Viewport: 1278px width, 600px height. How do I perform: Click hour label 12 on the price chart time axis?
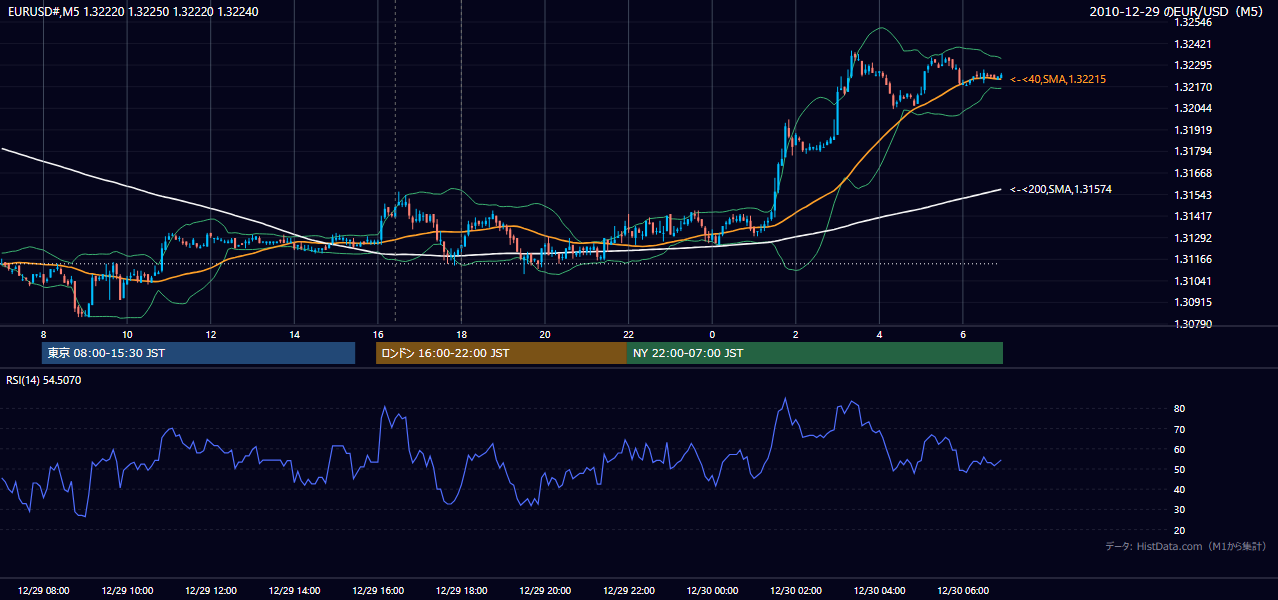pos(210,334)
